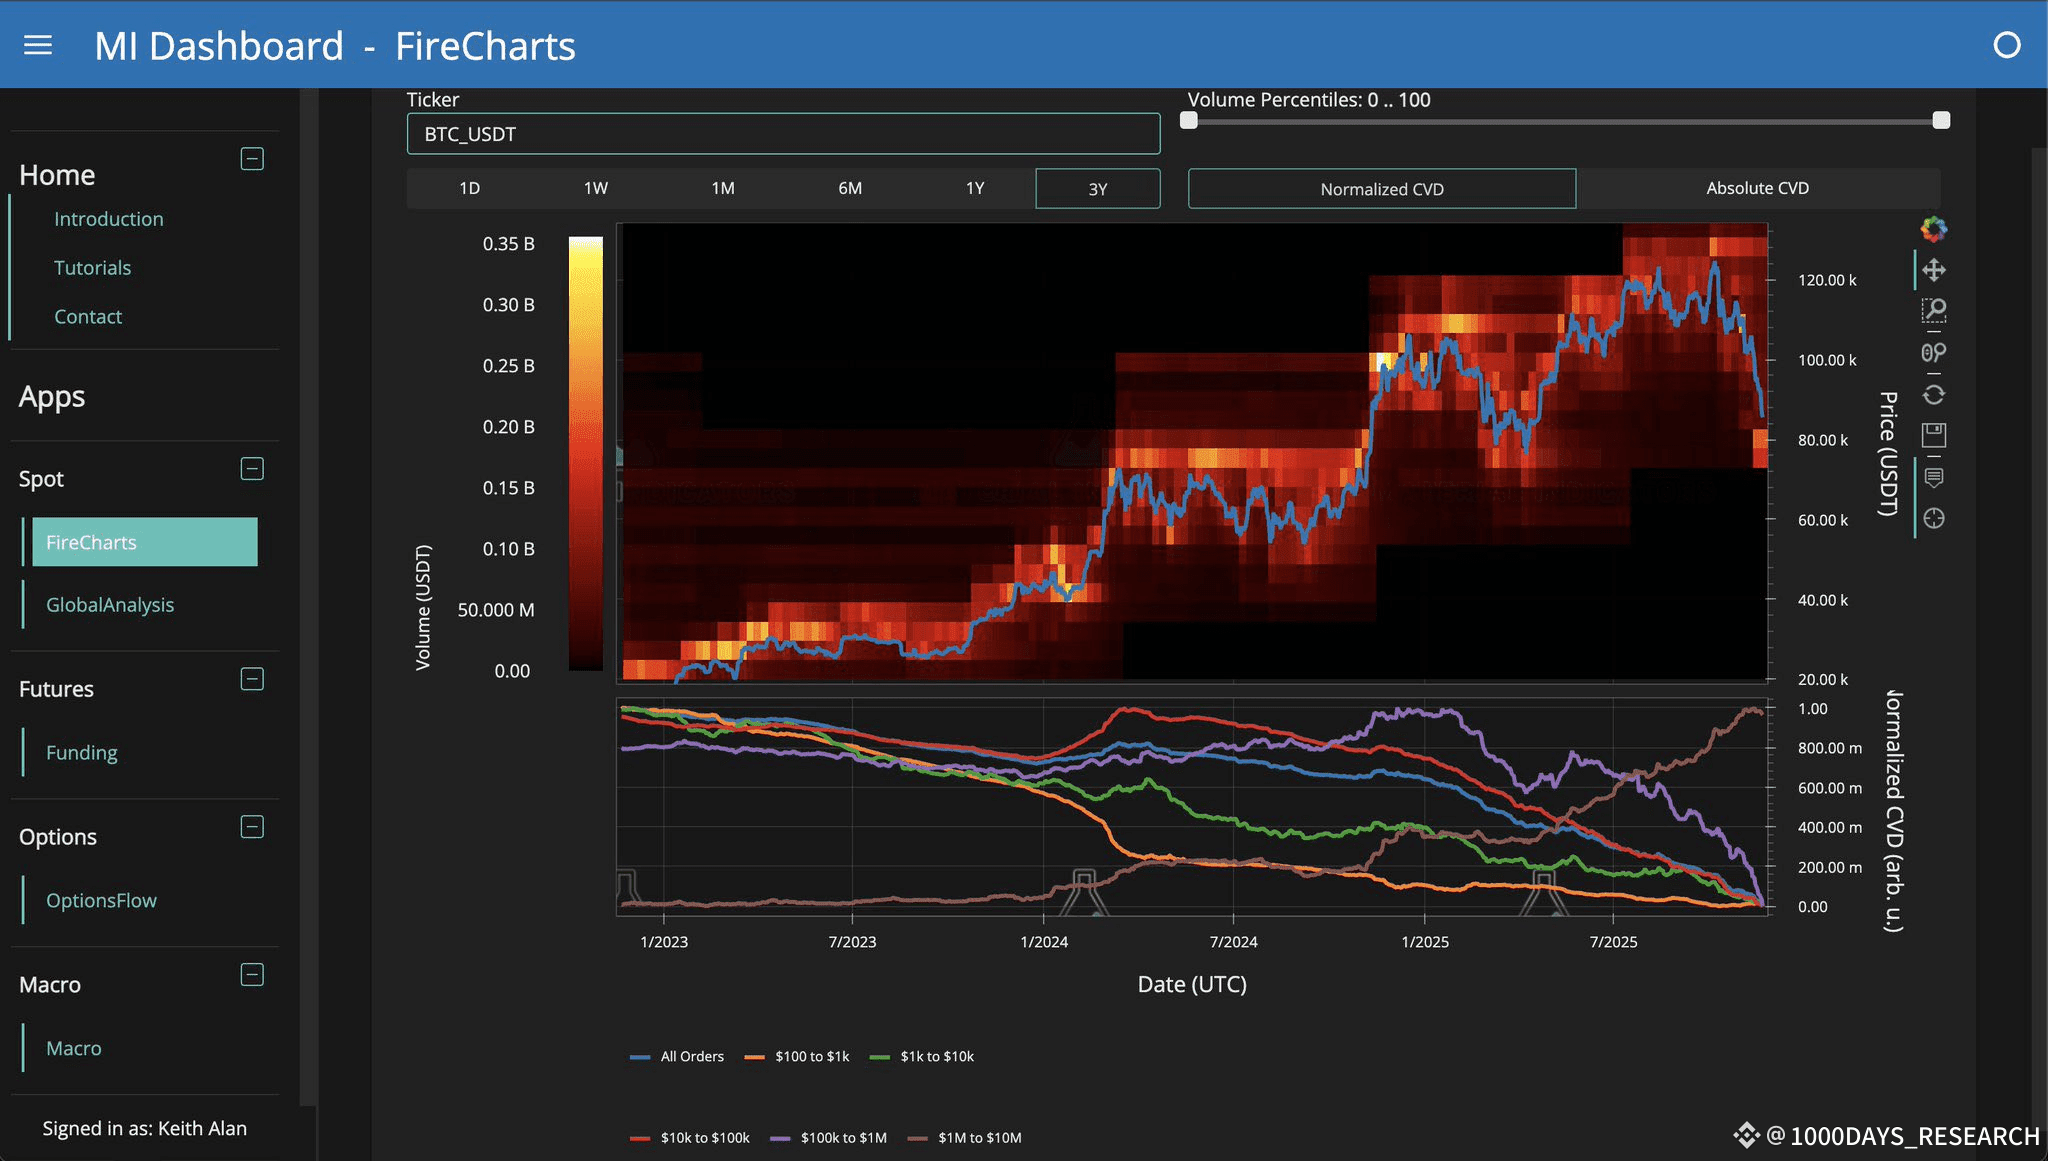Screen dimensions: 2048x1161
Task: Toggle $100k to $1M legend series
Action: tap(829, 1137)
